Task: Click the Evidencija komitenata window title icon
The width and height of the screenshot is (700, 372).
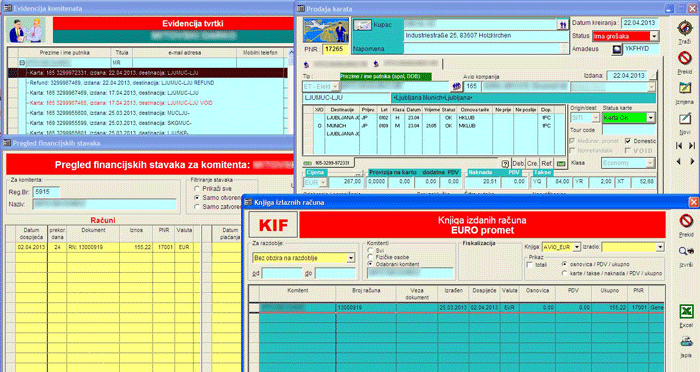Action: [x=8, y=8]
